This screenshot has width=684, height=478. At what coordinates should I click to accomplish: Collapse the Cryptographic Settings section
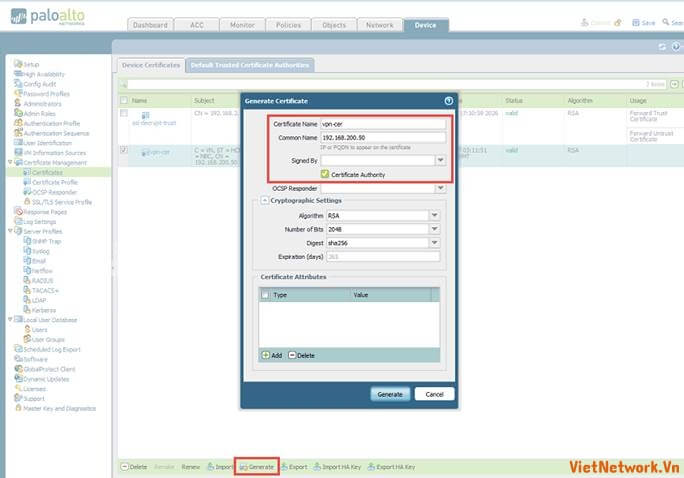tap(265, 200)
